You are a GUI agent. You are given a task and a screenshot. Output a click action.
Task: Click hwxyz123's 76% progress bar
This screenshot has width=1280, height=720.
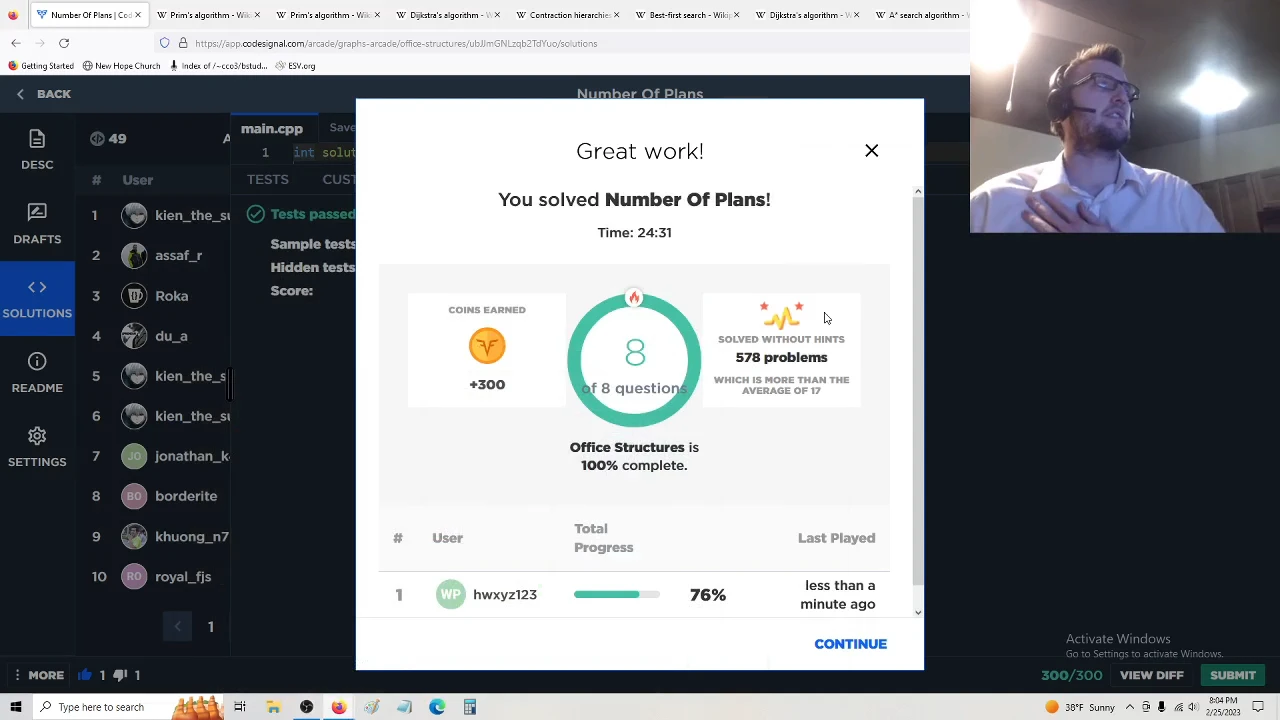pyautogui.click(x=617, y=595)
